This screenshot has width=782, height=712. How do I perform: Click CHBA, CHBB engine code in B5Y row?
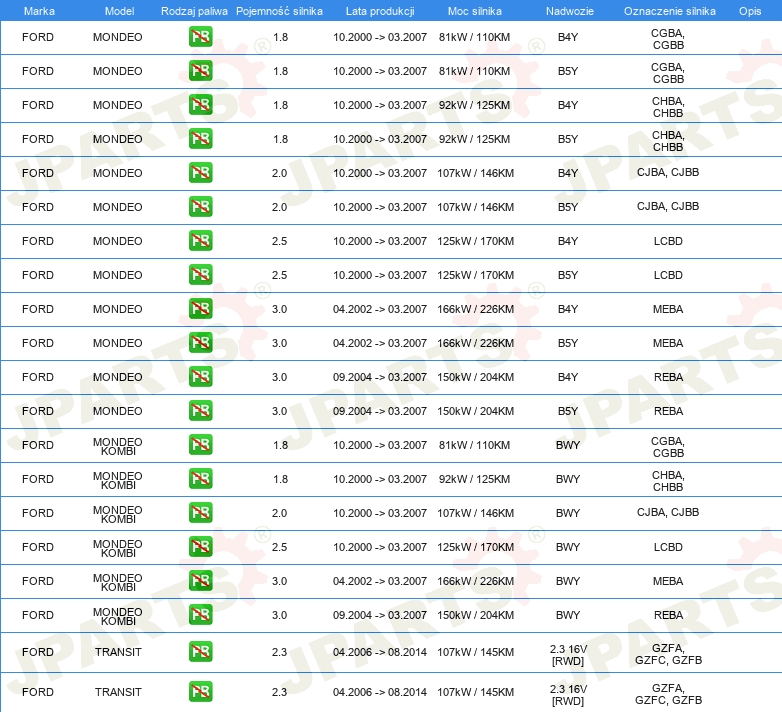tap(668, 141)
